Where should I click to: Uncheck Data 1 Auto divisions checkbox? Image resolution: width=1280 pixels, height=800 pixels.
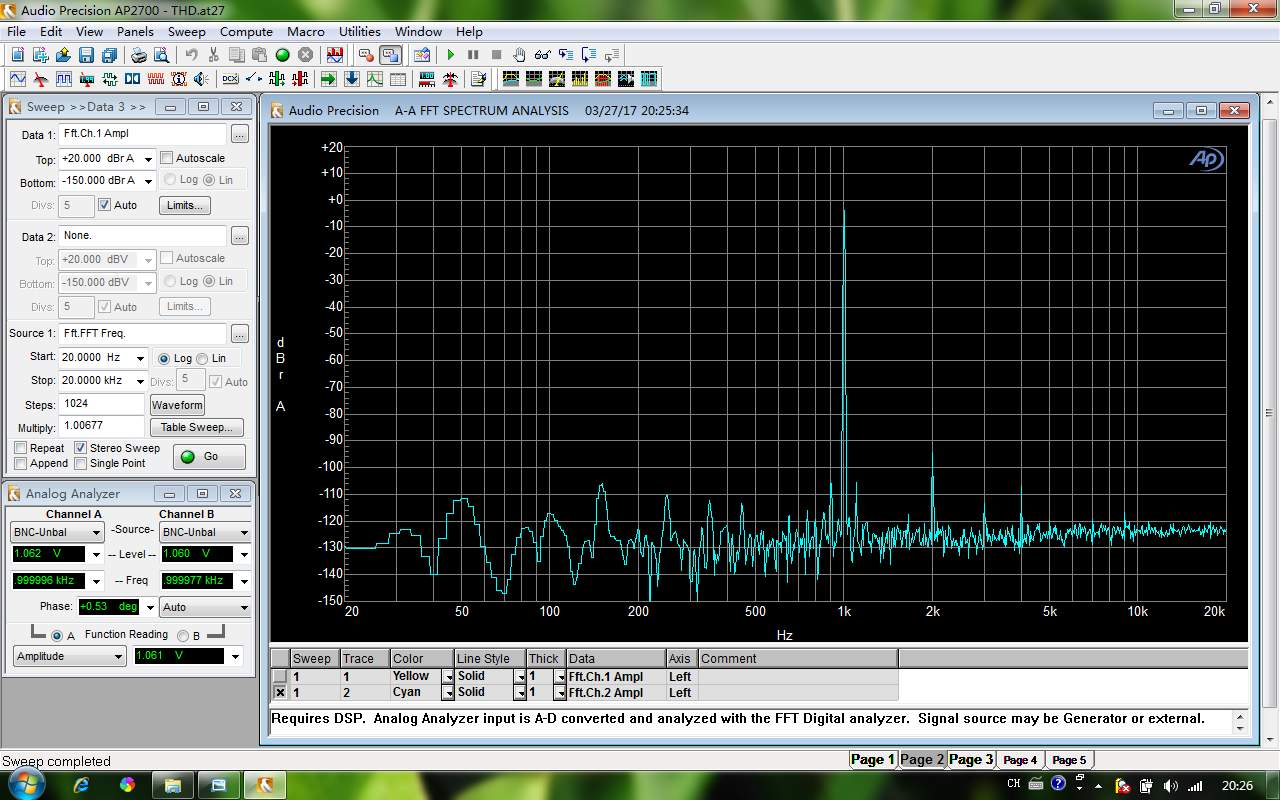point(104,205)
